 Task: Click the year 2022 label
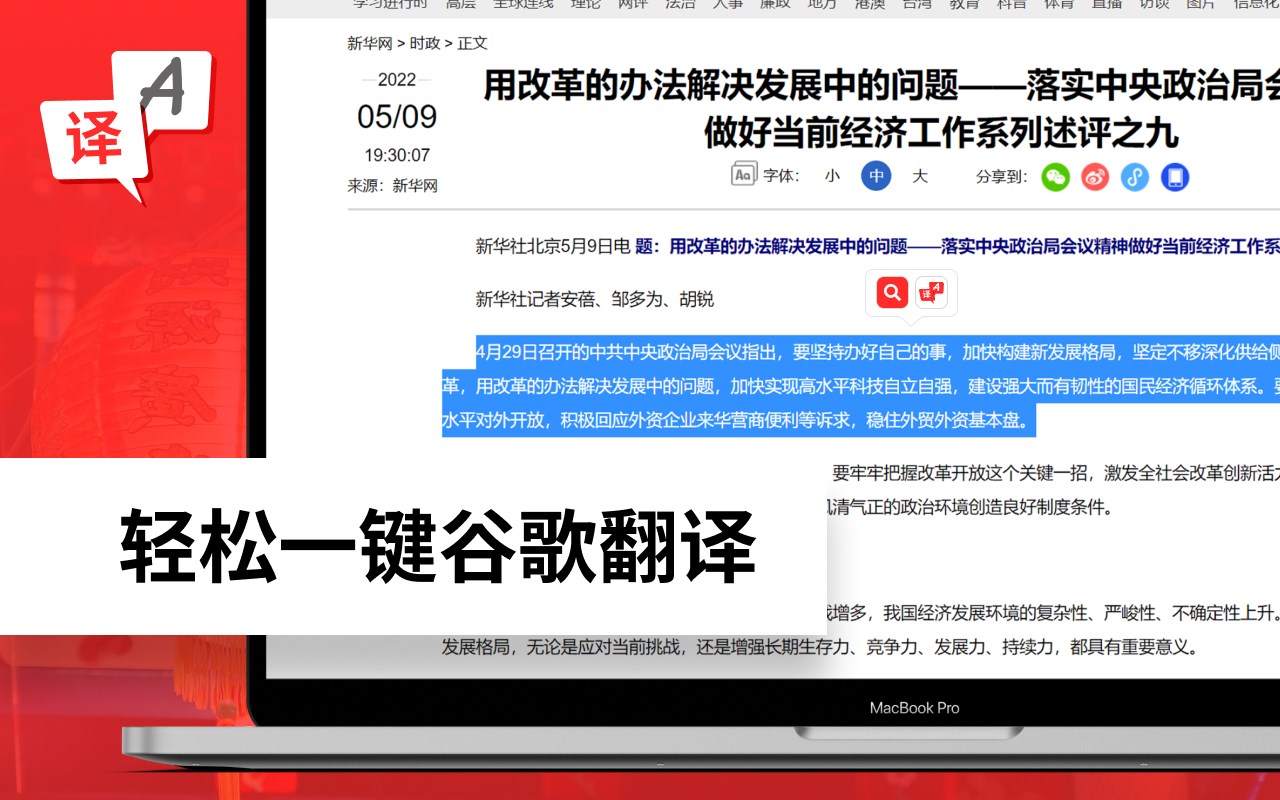click(397, 80)
